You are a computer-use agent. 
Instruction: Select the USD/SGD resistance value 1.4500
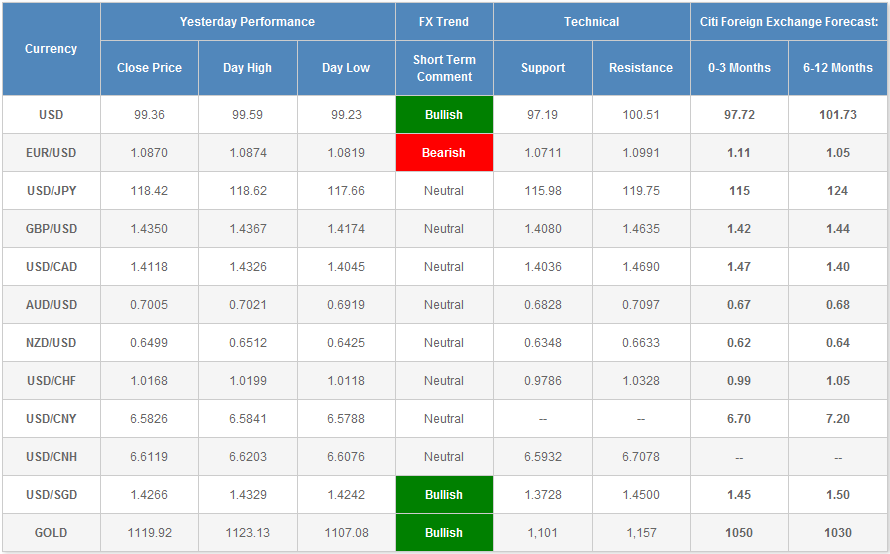641,495
